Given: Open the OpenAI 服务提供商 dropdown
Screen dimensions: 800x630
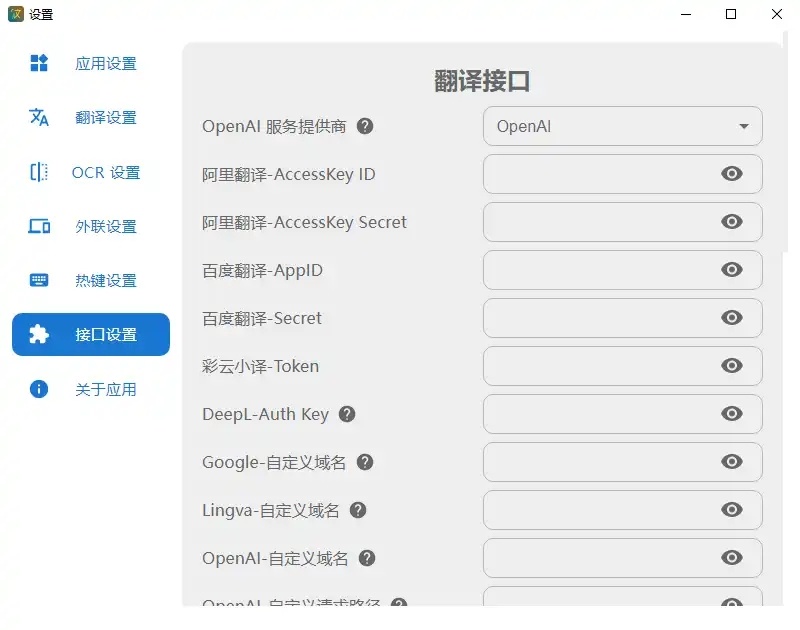Looking at the screenshot, I should 622,126.
